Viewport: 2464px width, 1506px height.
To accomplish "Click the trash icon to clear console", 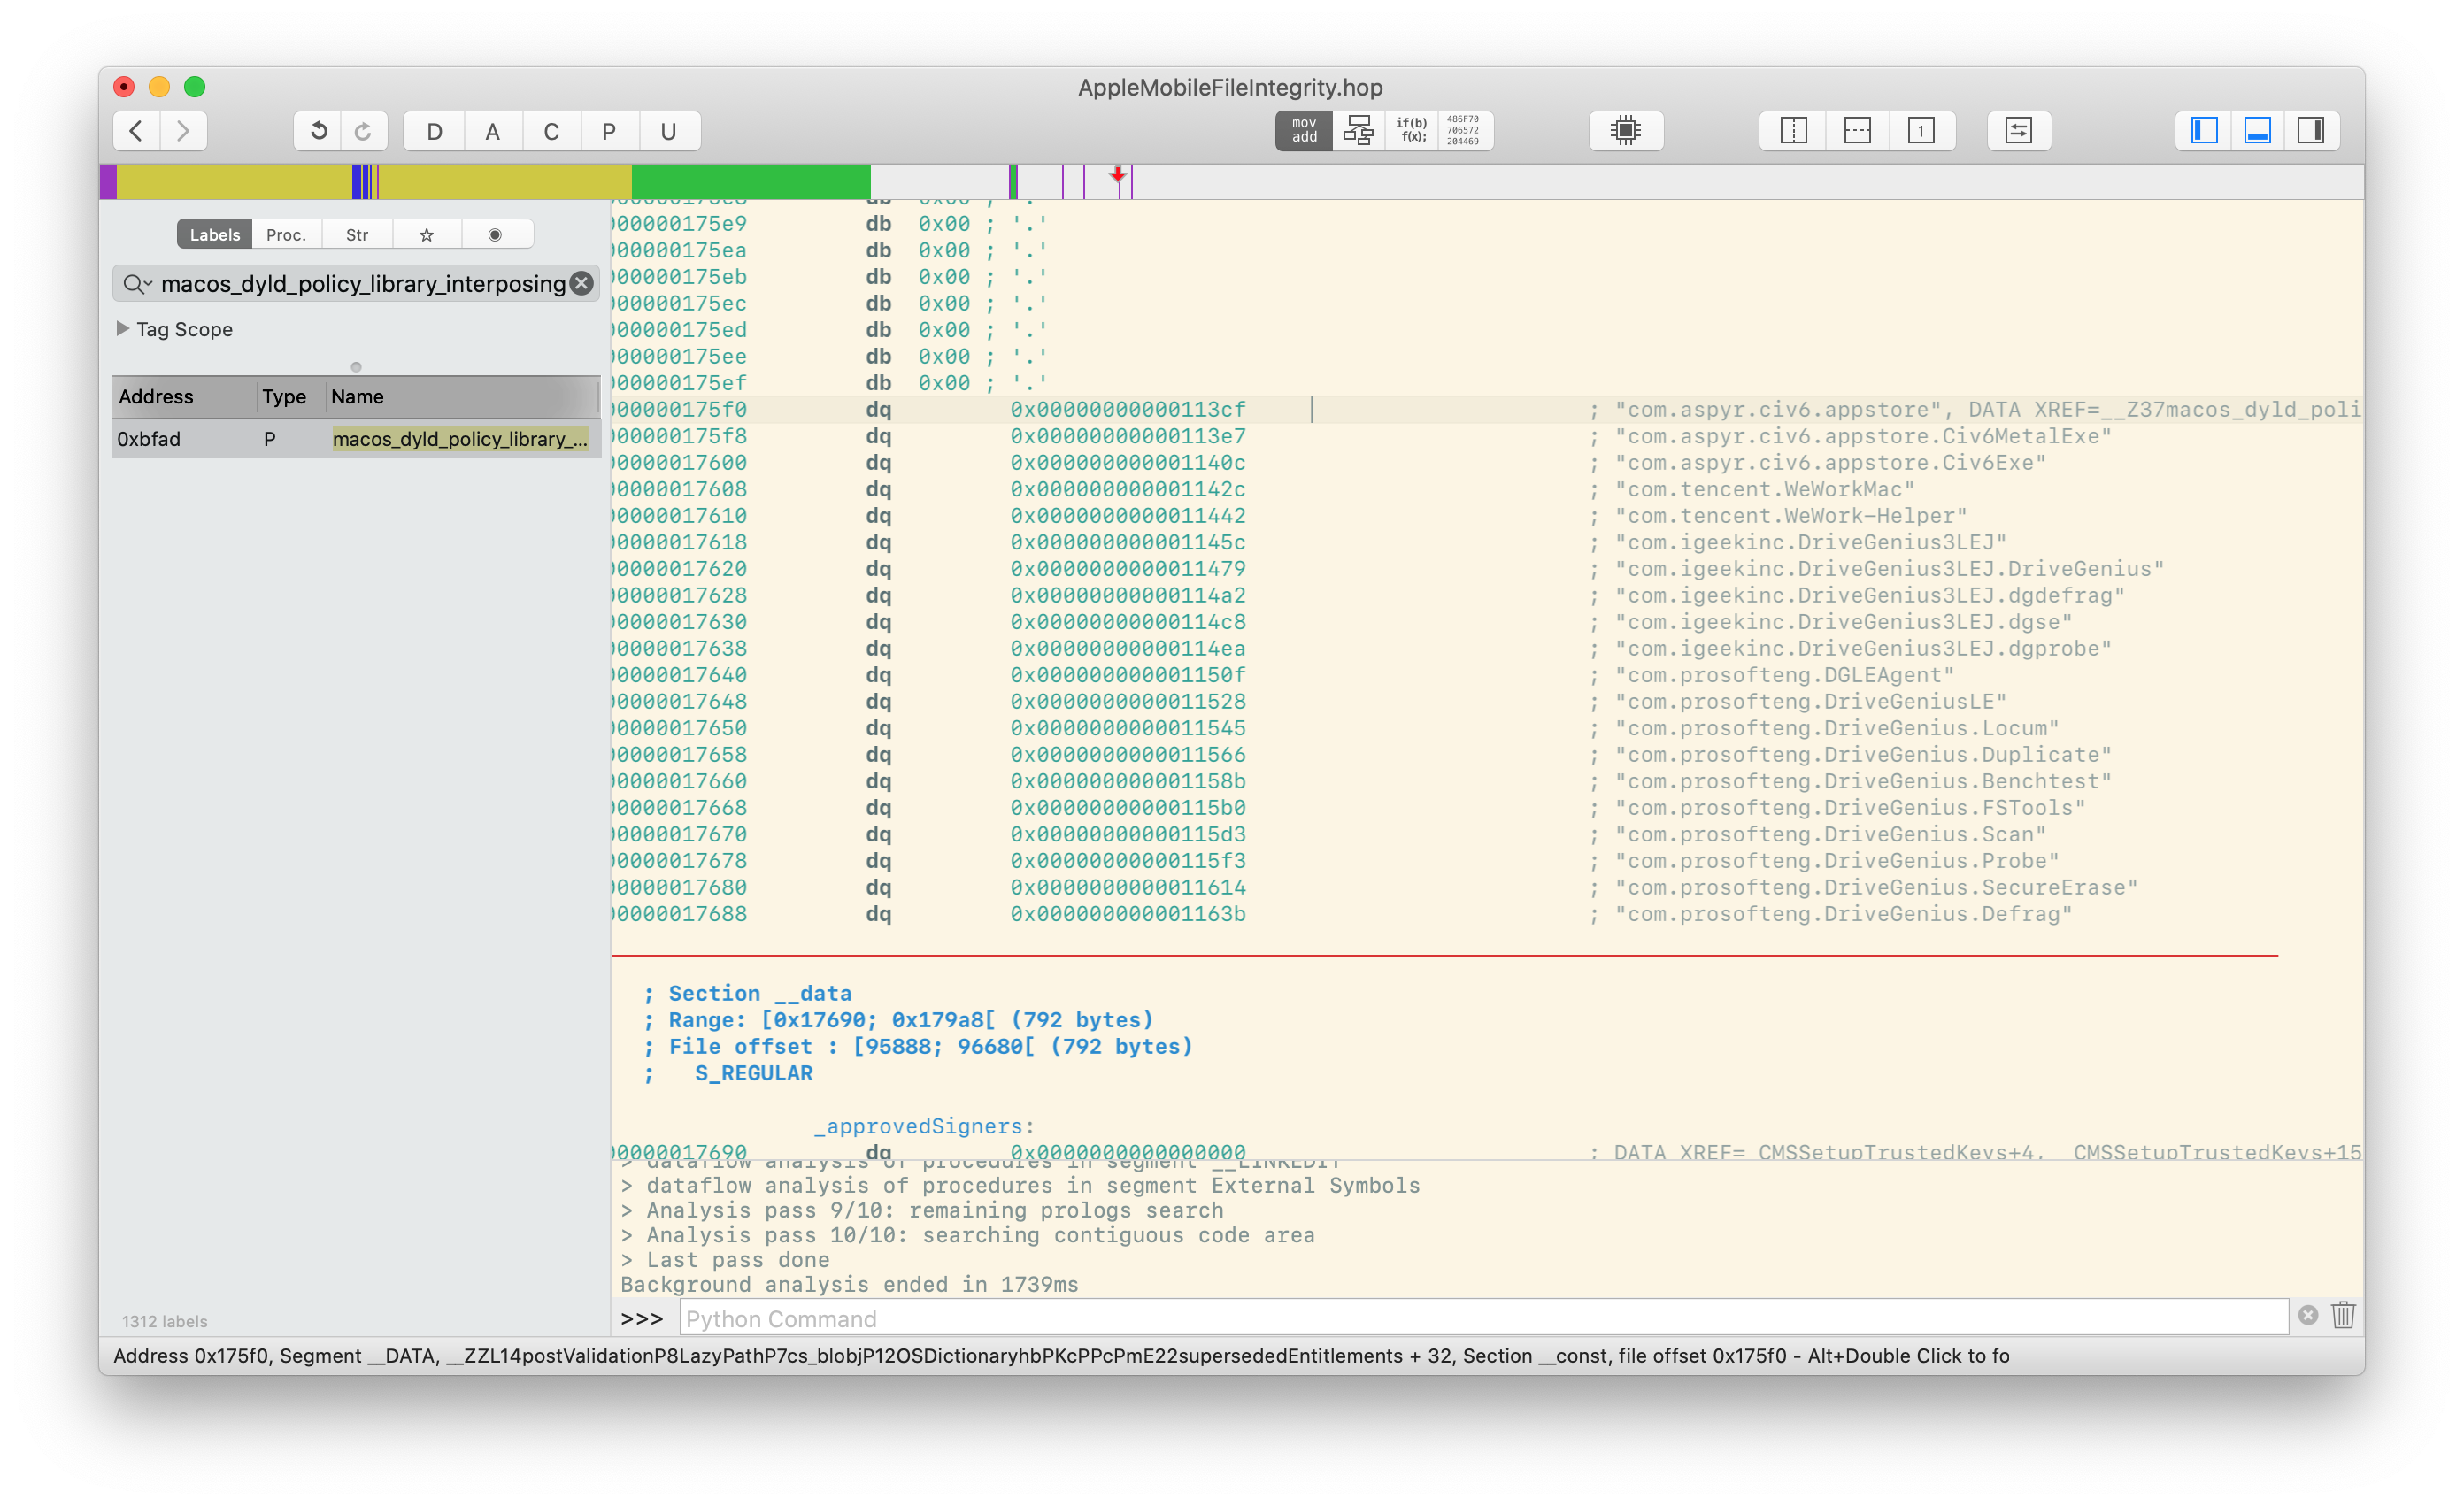I will tap(2343, 1315).
